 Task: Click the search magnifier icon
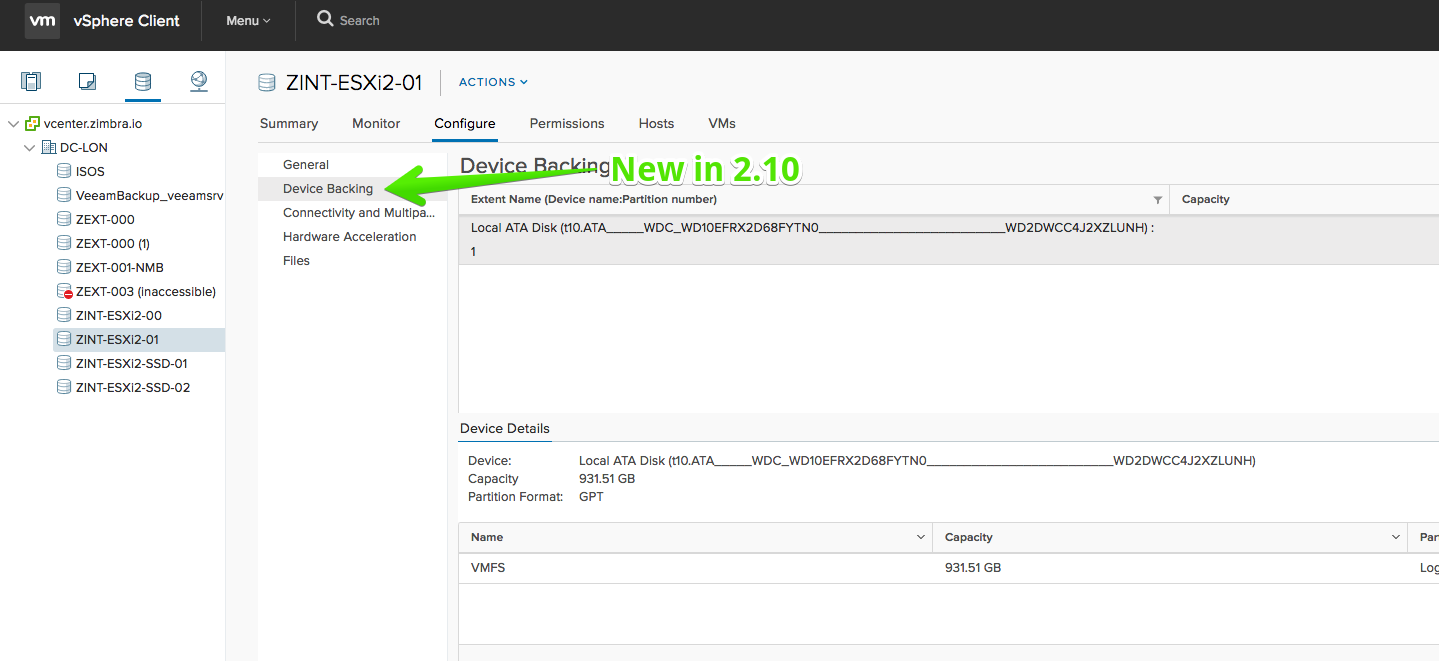(325, 19)
